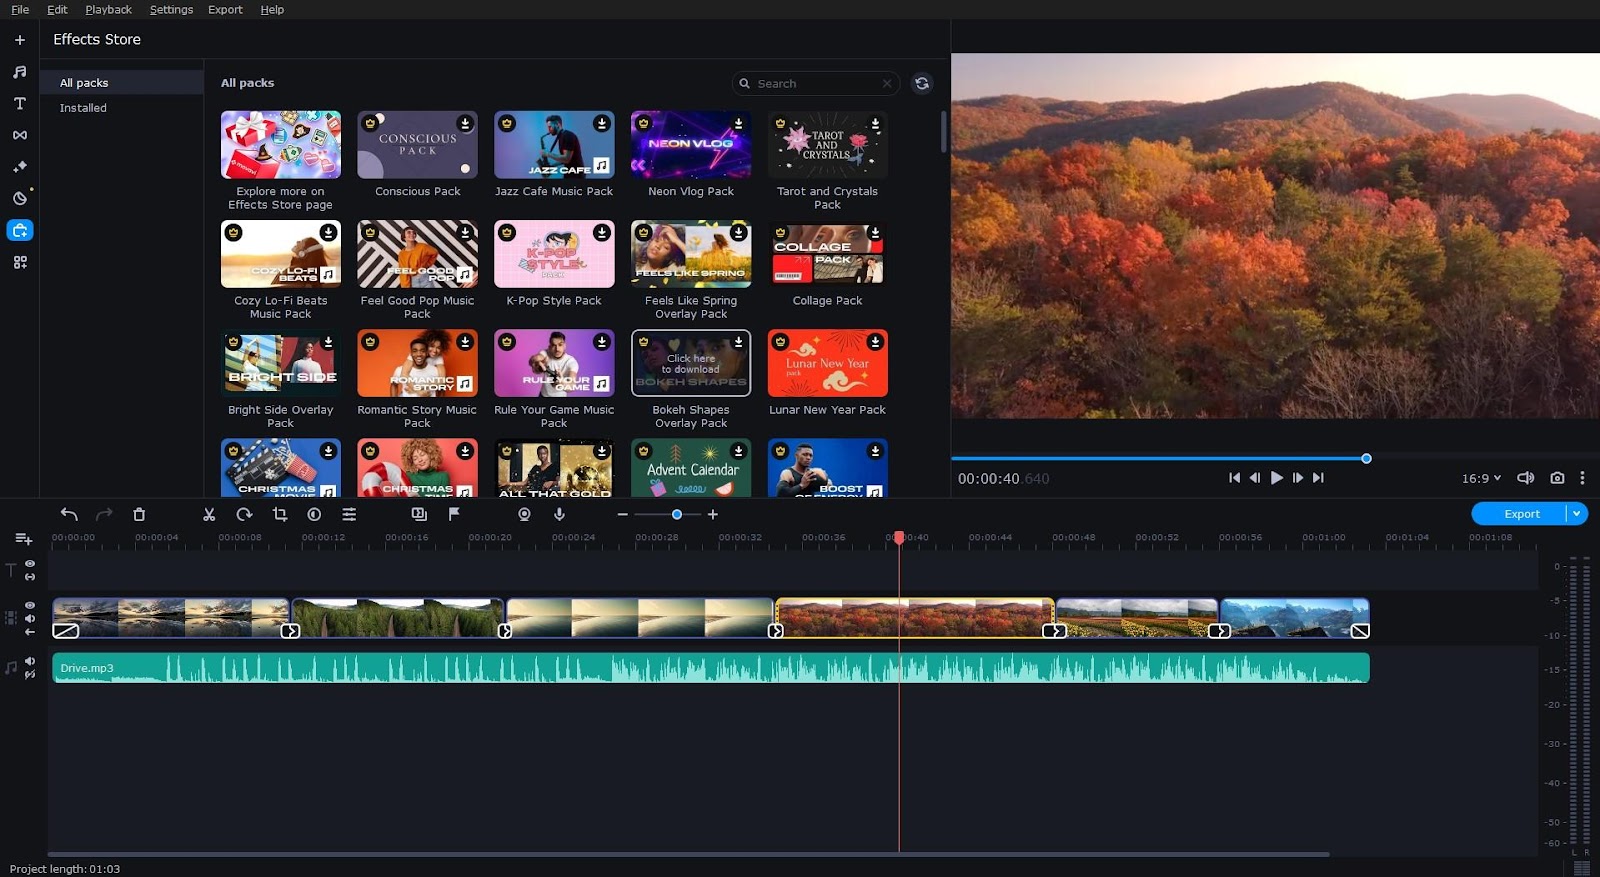Click the timeline zoom slider handle
This screenshot has width=1600, height=877.
click(677, 514)
